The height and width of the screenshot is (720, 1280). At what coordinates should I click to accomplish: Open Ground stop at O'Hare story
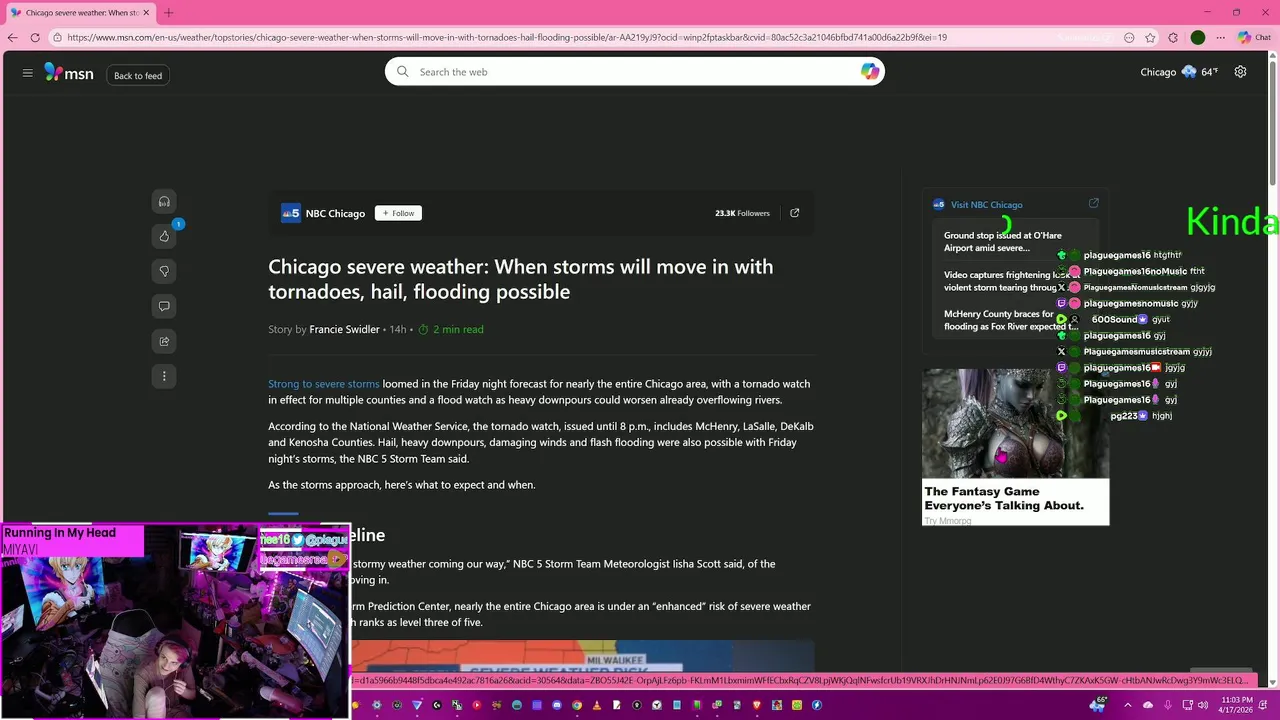pos(1003,242)
